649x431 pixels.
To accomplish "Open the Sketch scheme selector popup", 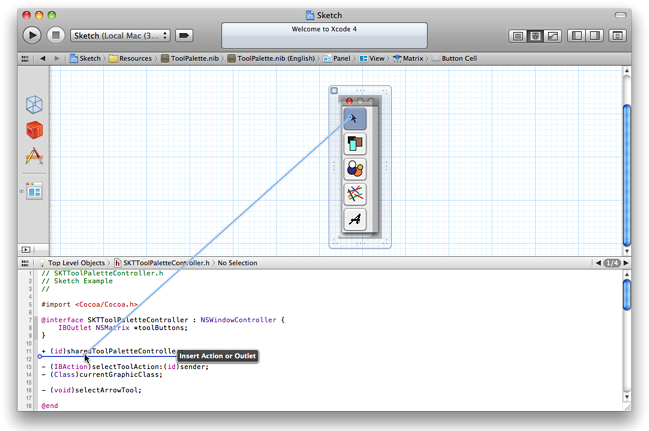I will (x=119, y=35).
